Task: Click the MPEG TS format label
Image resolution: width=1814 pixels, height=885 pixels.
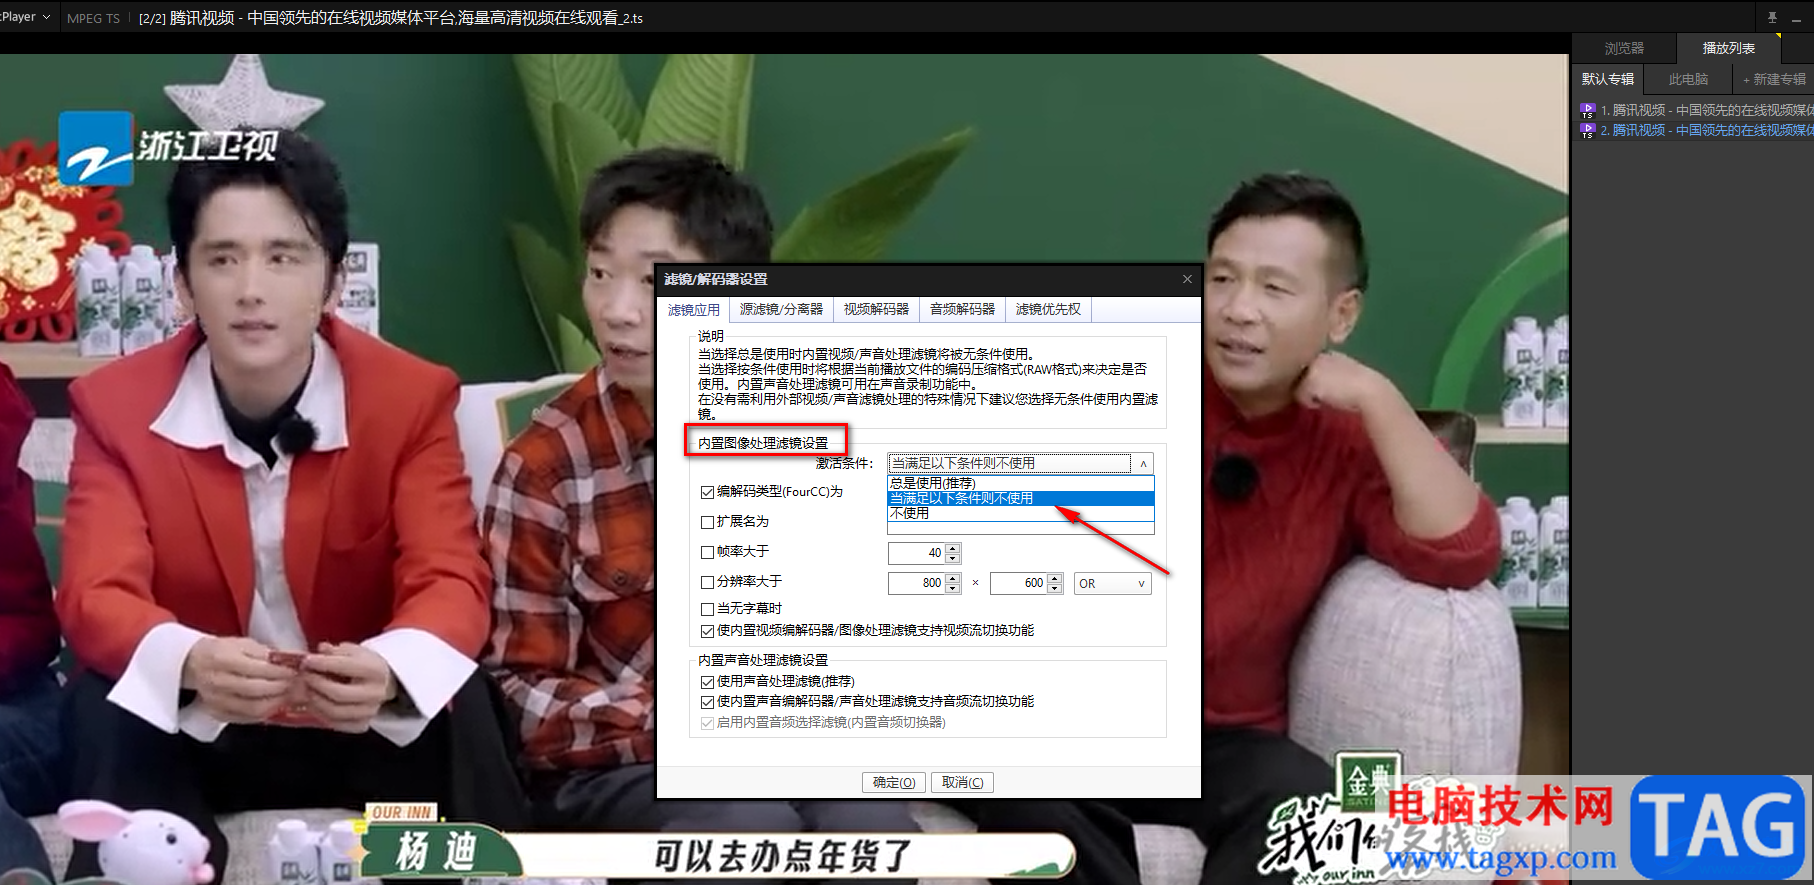Action: [93, 18]
